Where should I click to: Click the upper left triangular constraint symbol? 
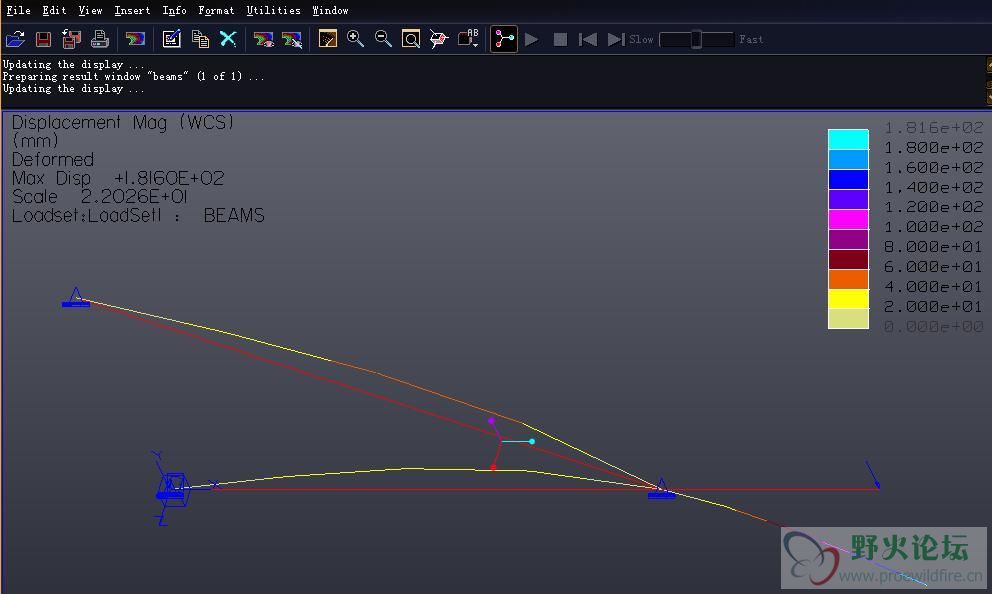coord(76,297)
